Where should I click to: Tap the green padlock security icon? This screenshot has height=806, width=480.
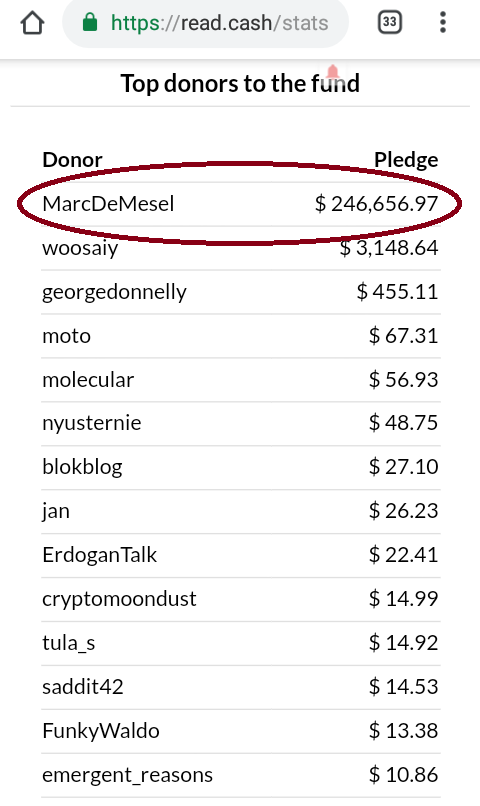[x=90, y=23]
